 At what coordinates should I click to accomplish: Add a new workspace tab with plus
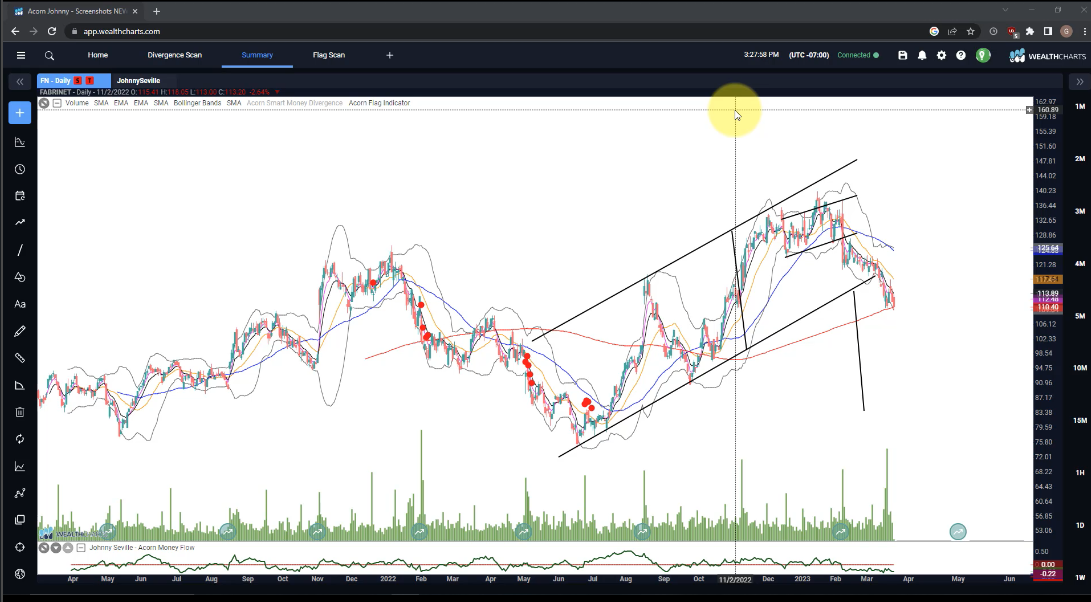(x=390, y=55)
